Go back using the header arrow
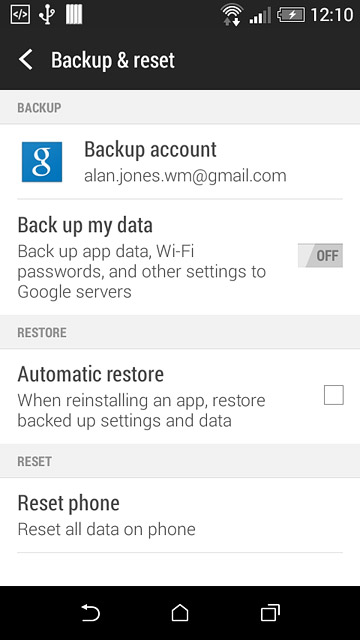This screenshot has width=360, height=640. coord(25,60)
